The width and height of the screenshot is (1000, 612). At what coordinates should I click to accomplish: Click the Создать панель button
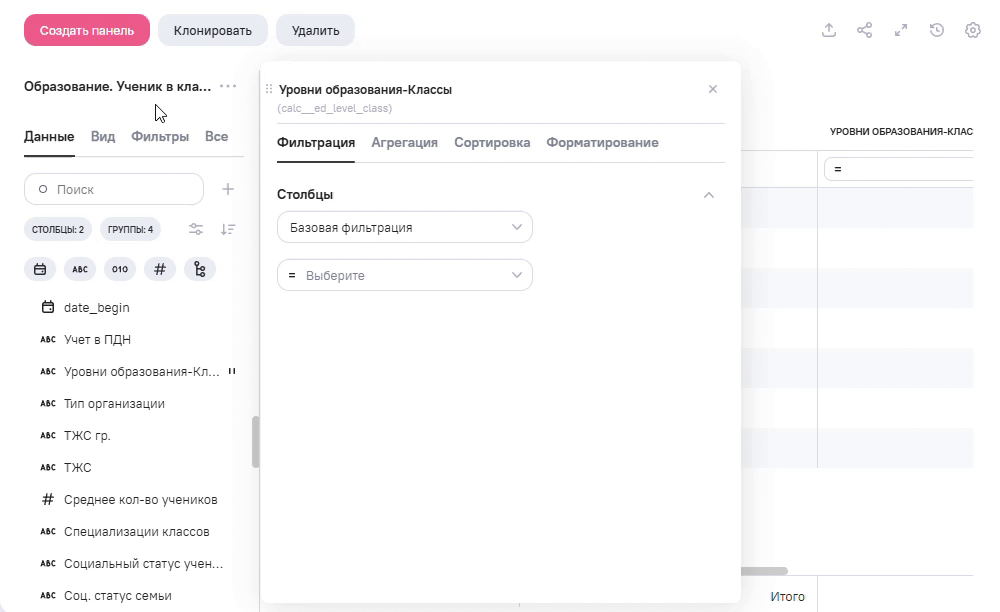[87, 30]
